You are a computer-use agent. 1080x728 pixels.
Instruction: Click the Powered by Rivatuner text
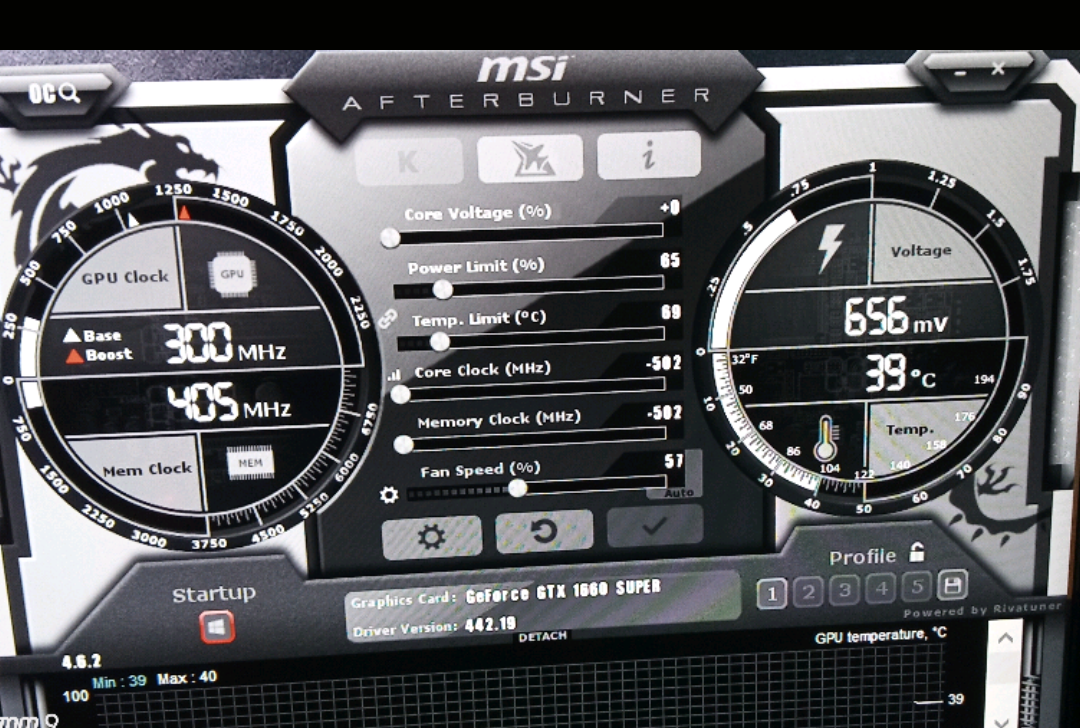[983, 610]
